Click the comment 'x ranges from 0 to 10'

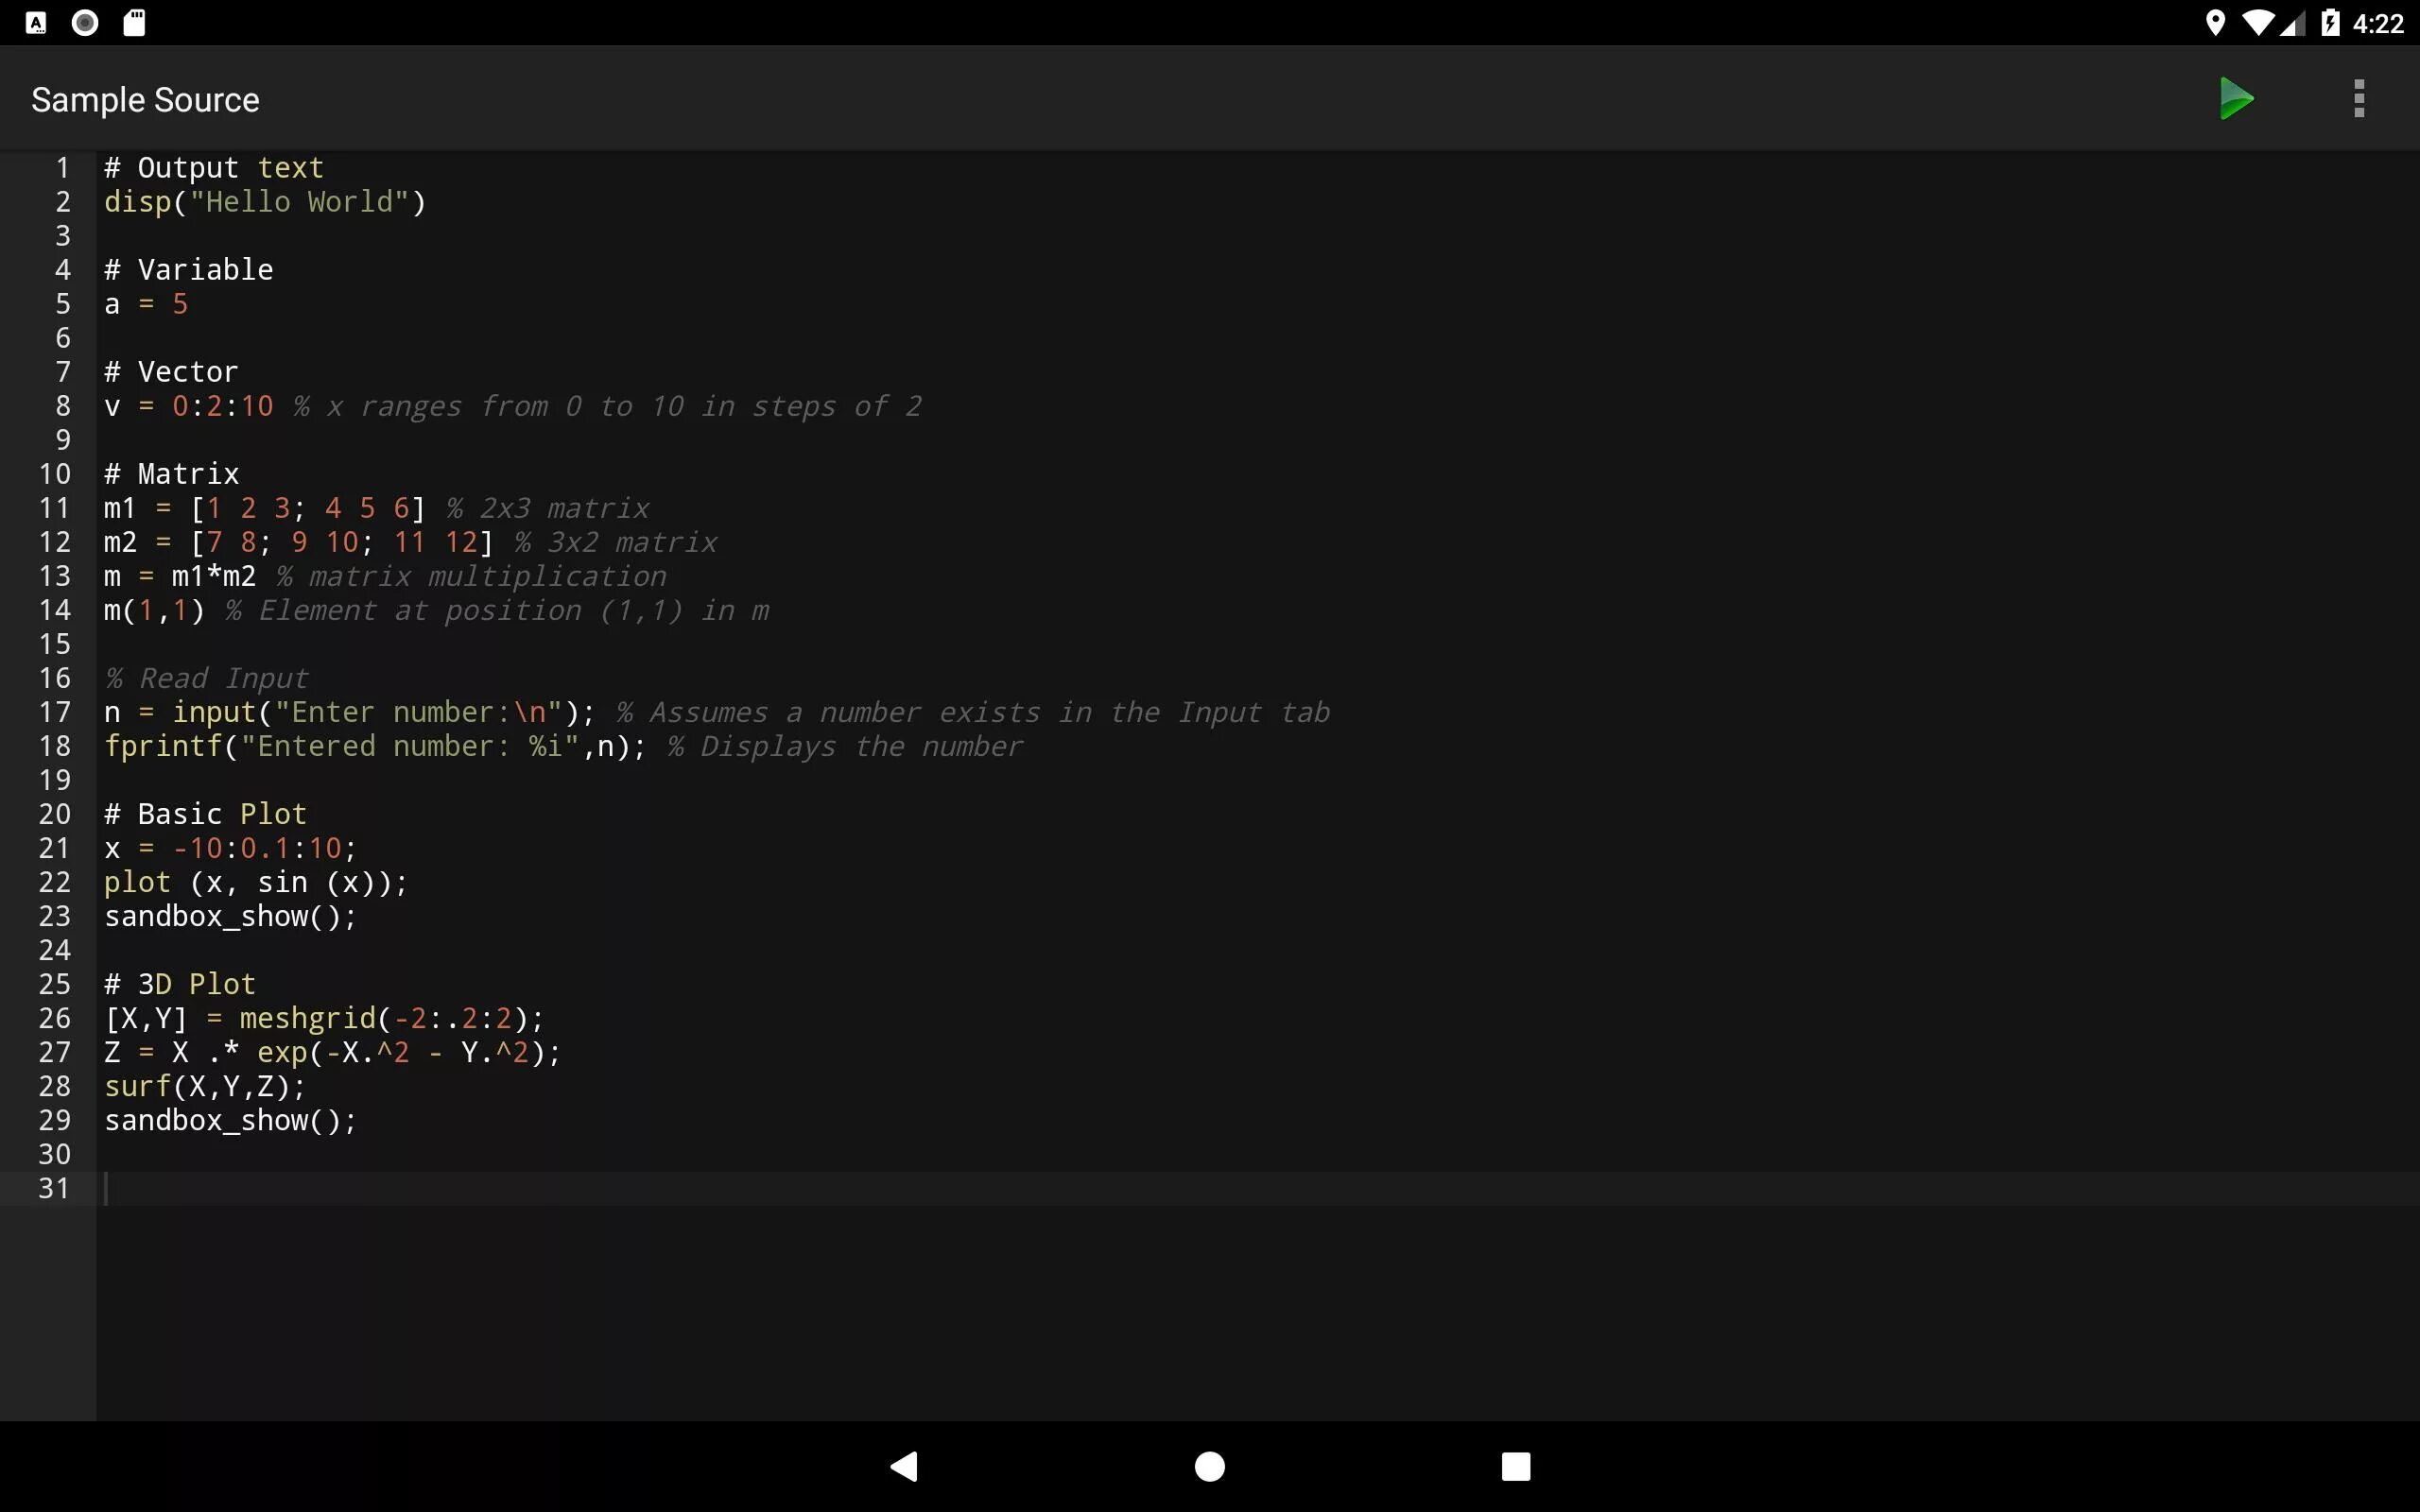click(505, 406)
